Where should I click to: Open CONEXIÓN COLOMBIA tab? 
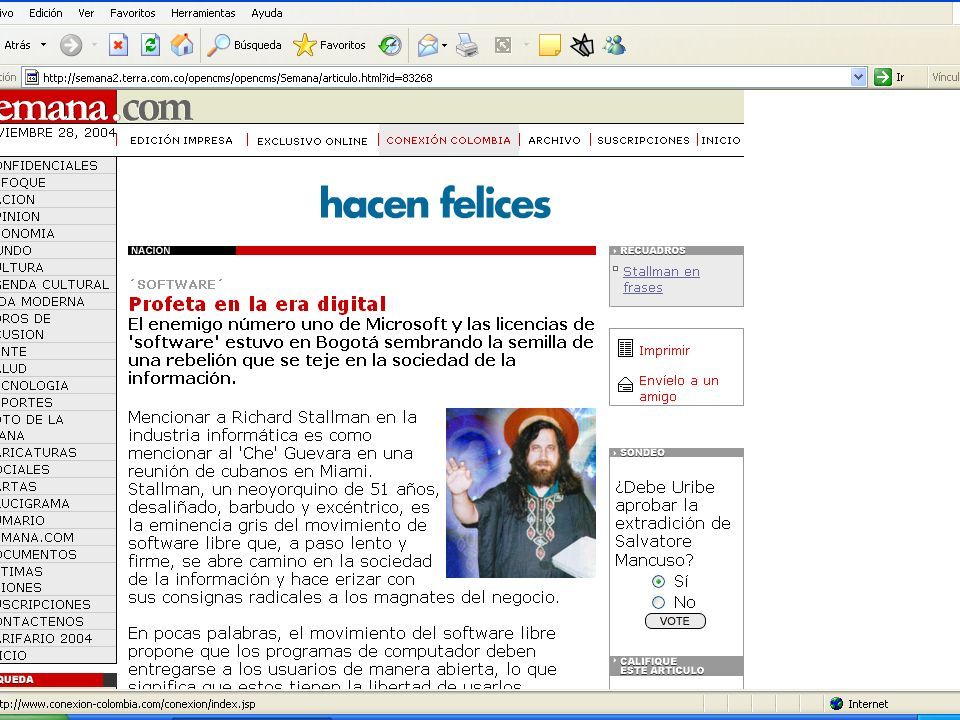point(448,140)
